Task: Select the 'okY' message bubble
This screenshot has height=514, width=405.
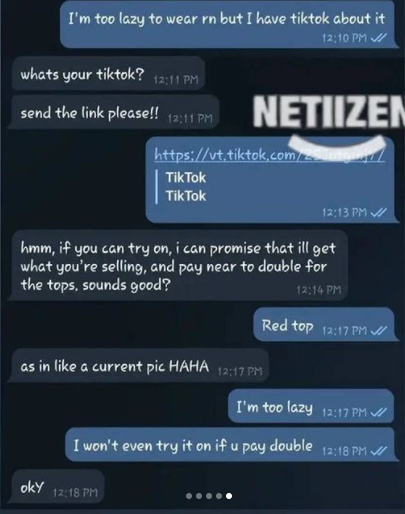Action: [x=57, y=487]
